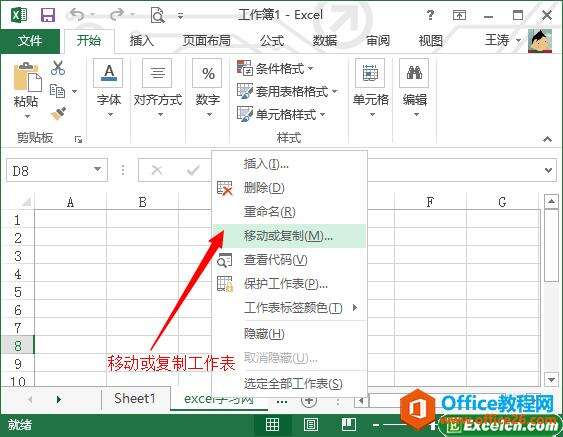Open print preview from the quick access toolbar
Image resolution: width=563 pixels, height=437 pixels.
coord(158,15)
